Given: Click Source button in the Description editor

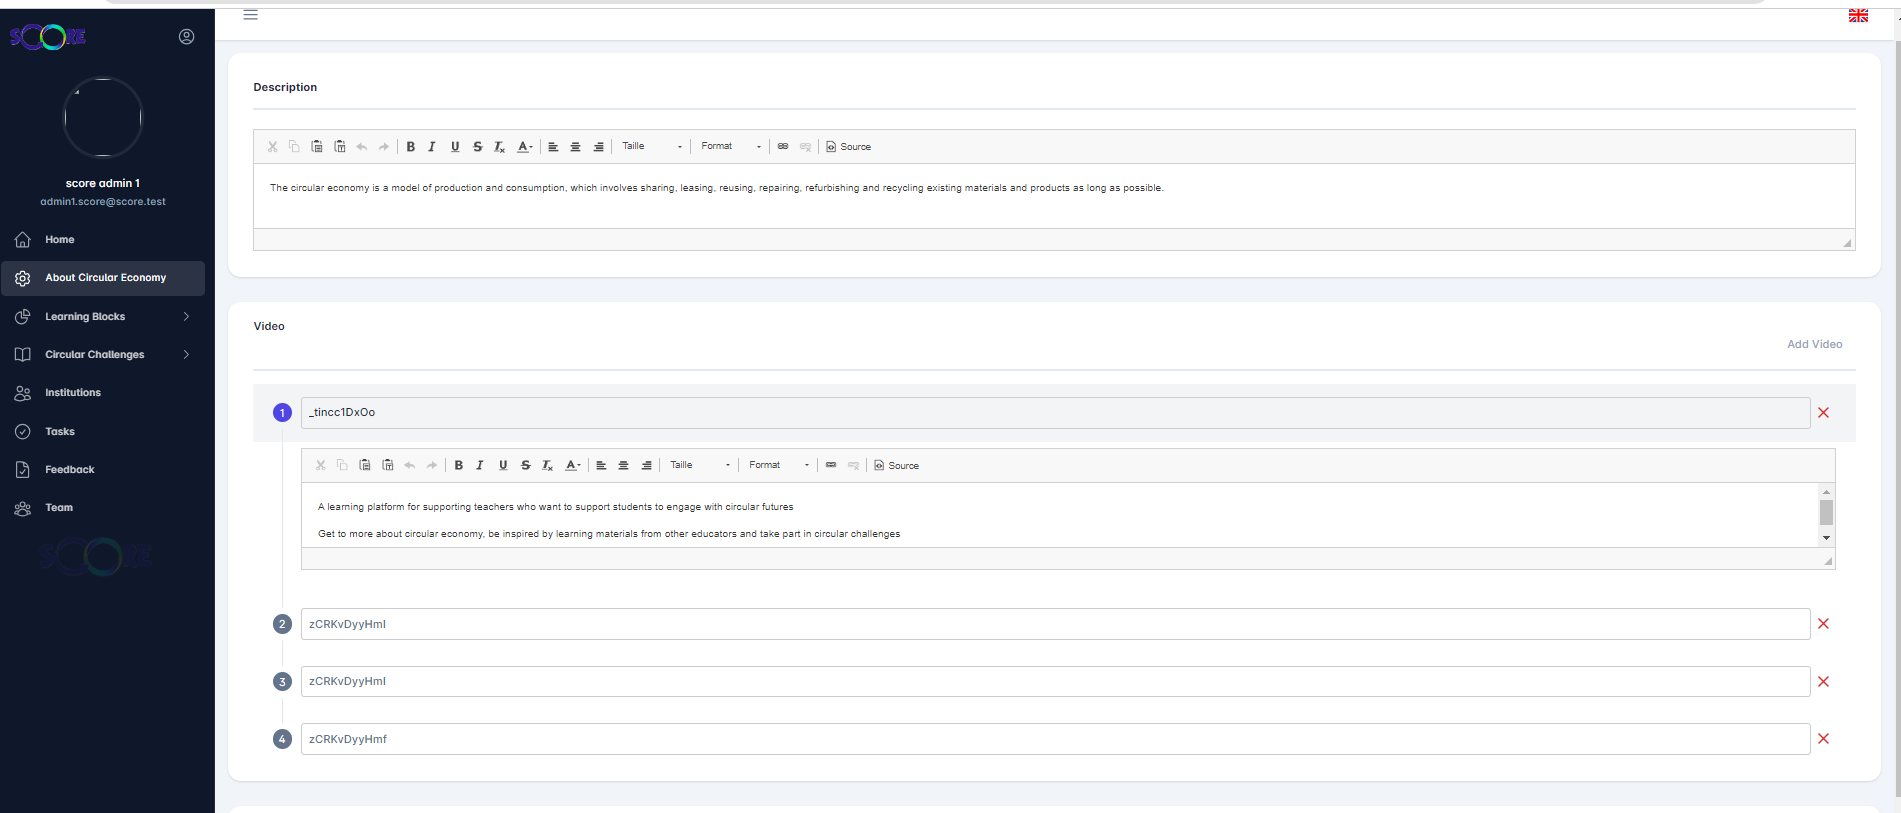Looking at the screenshot, I should point(848,147).
